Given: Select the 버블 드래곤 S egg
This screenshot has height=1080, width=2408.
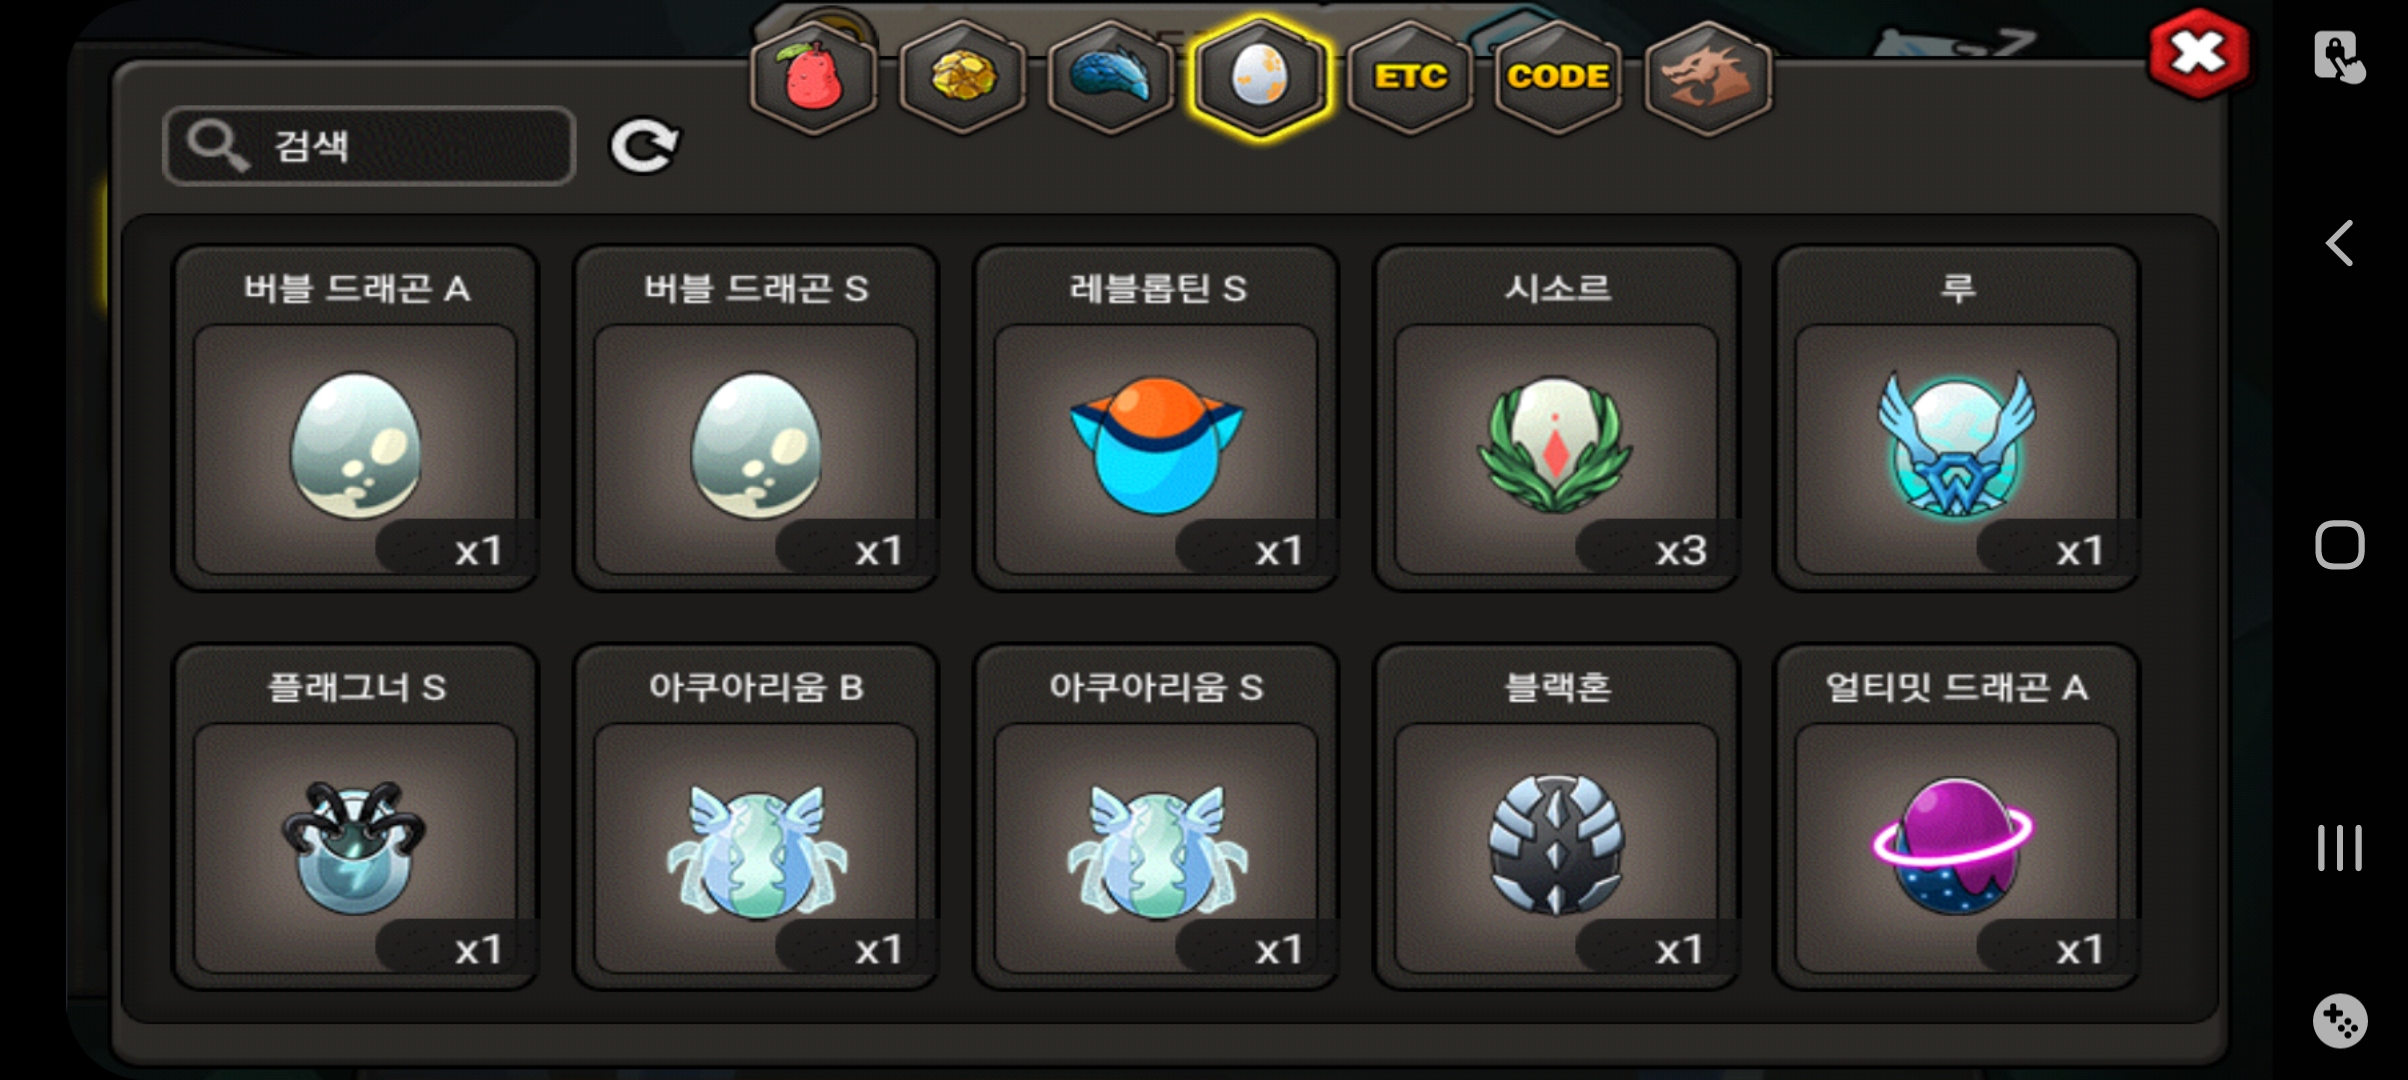Looking at the screenshot, I should [x=756, y=418].
